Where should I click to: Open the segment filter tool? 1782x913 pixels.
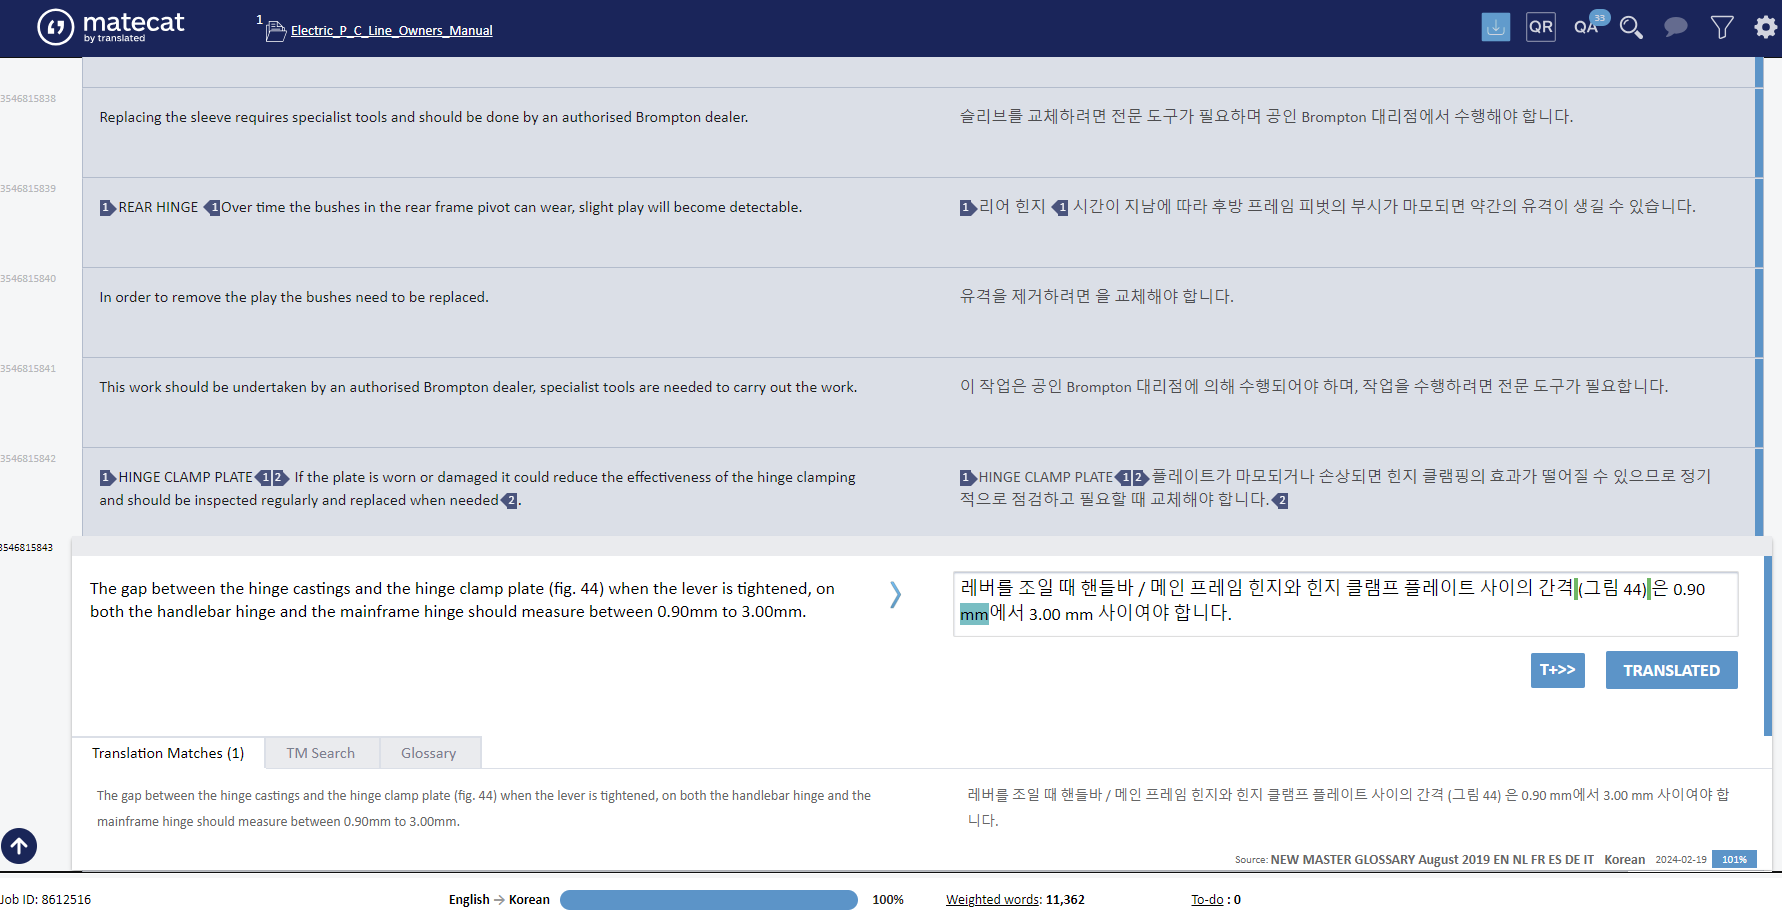tap(1721, 27)
